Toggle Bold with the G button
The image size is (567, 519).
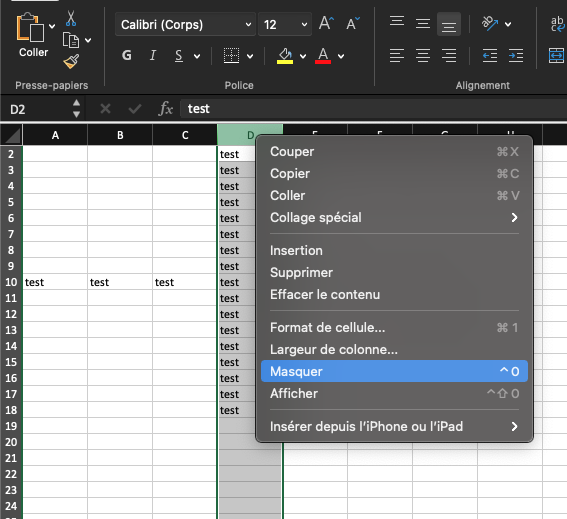click(x=127, y=56)
